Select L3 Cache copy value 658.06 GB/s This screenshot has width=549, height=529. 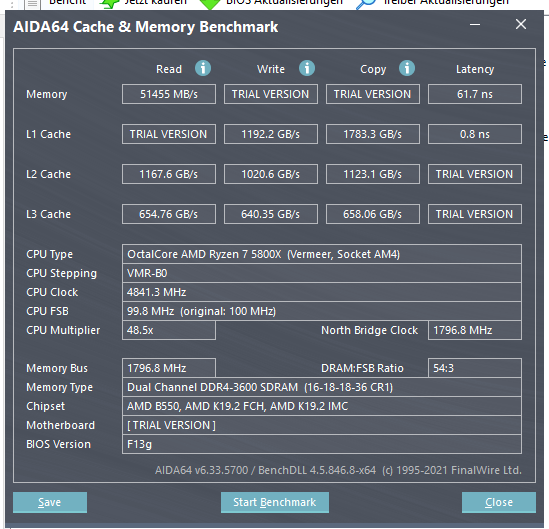click(373, 214)
